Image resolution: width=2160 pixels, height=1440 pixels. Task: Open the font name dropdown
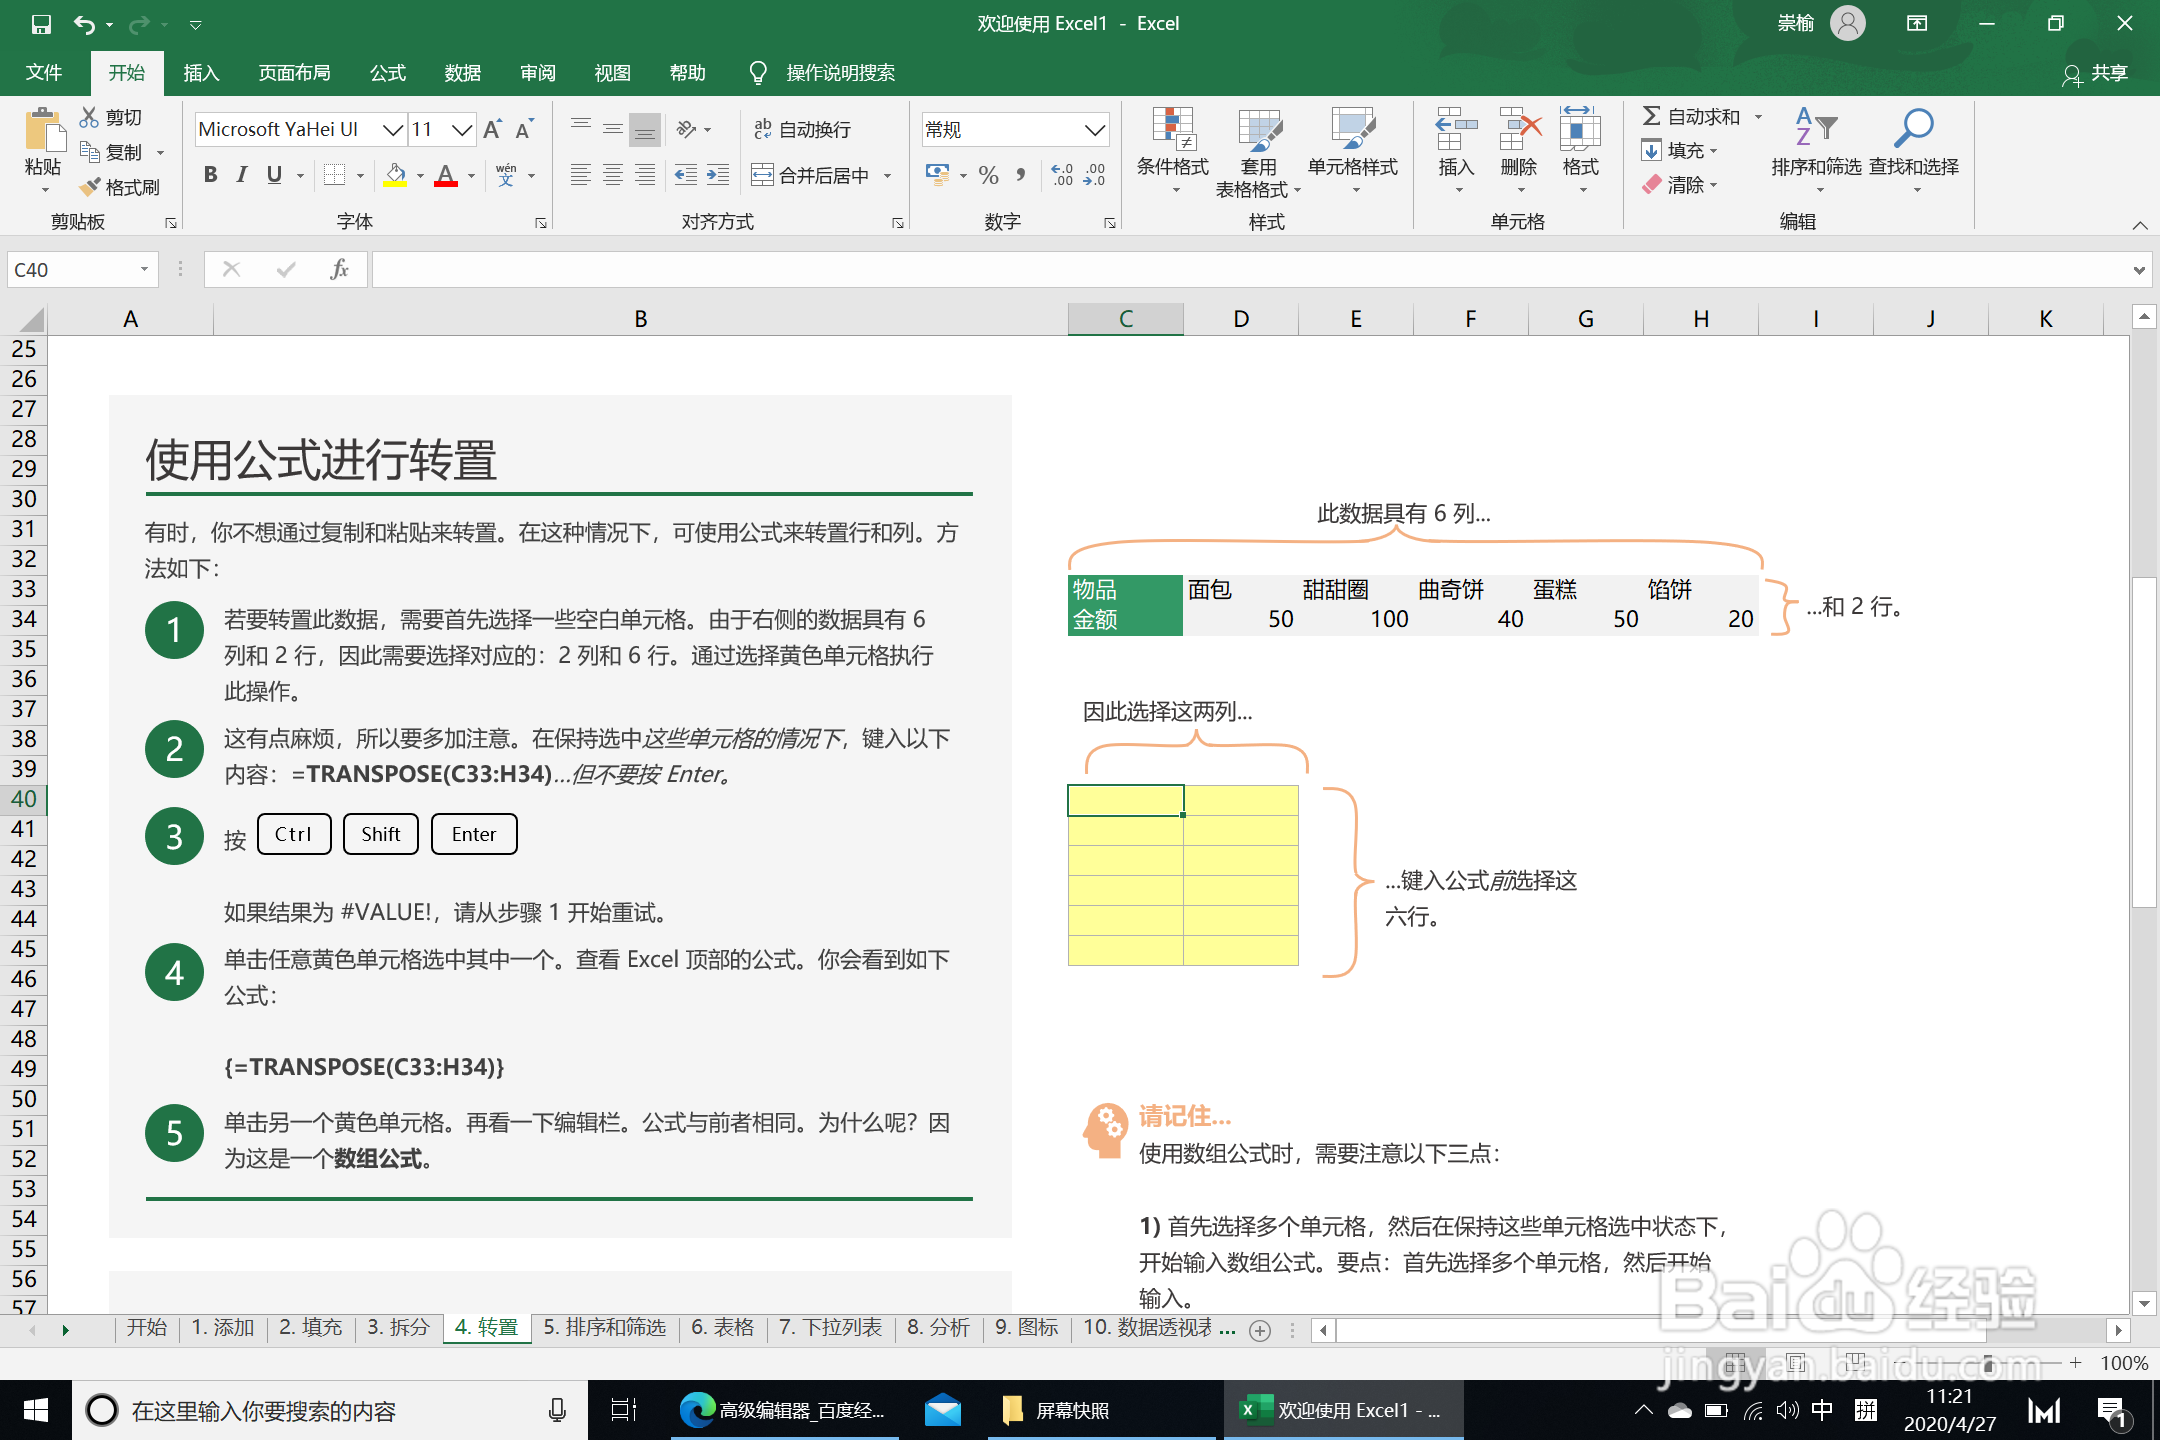[393, 129]
